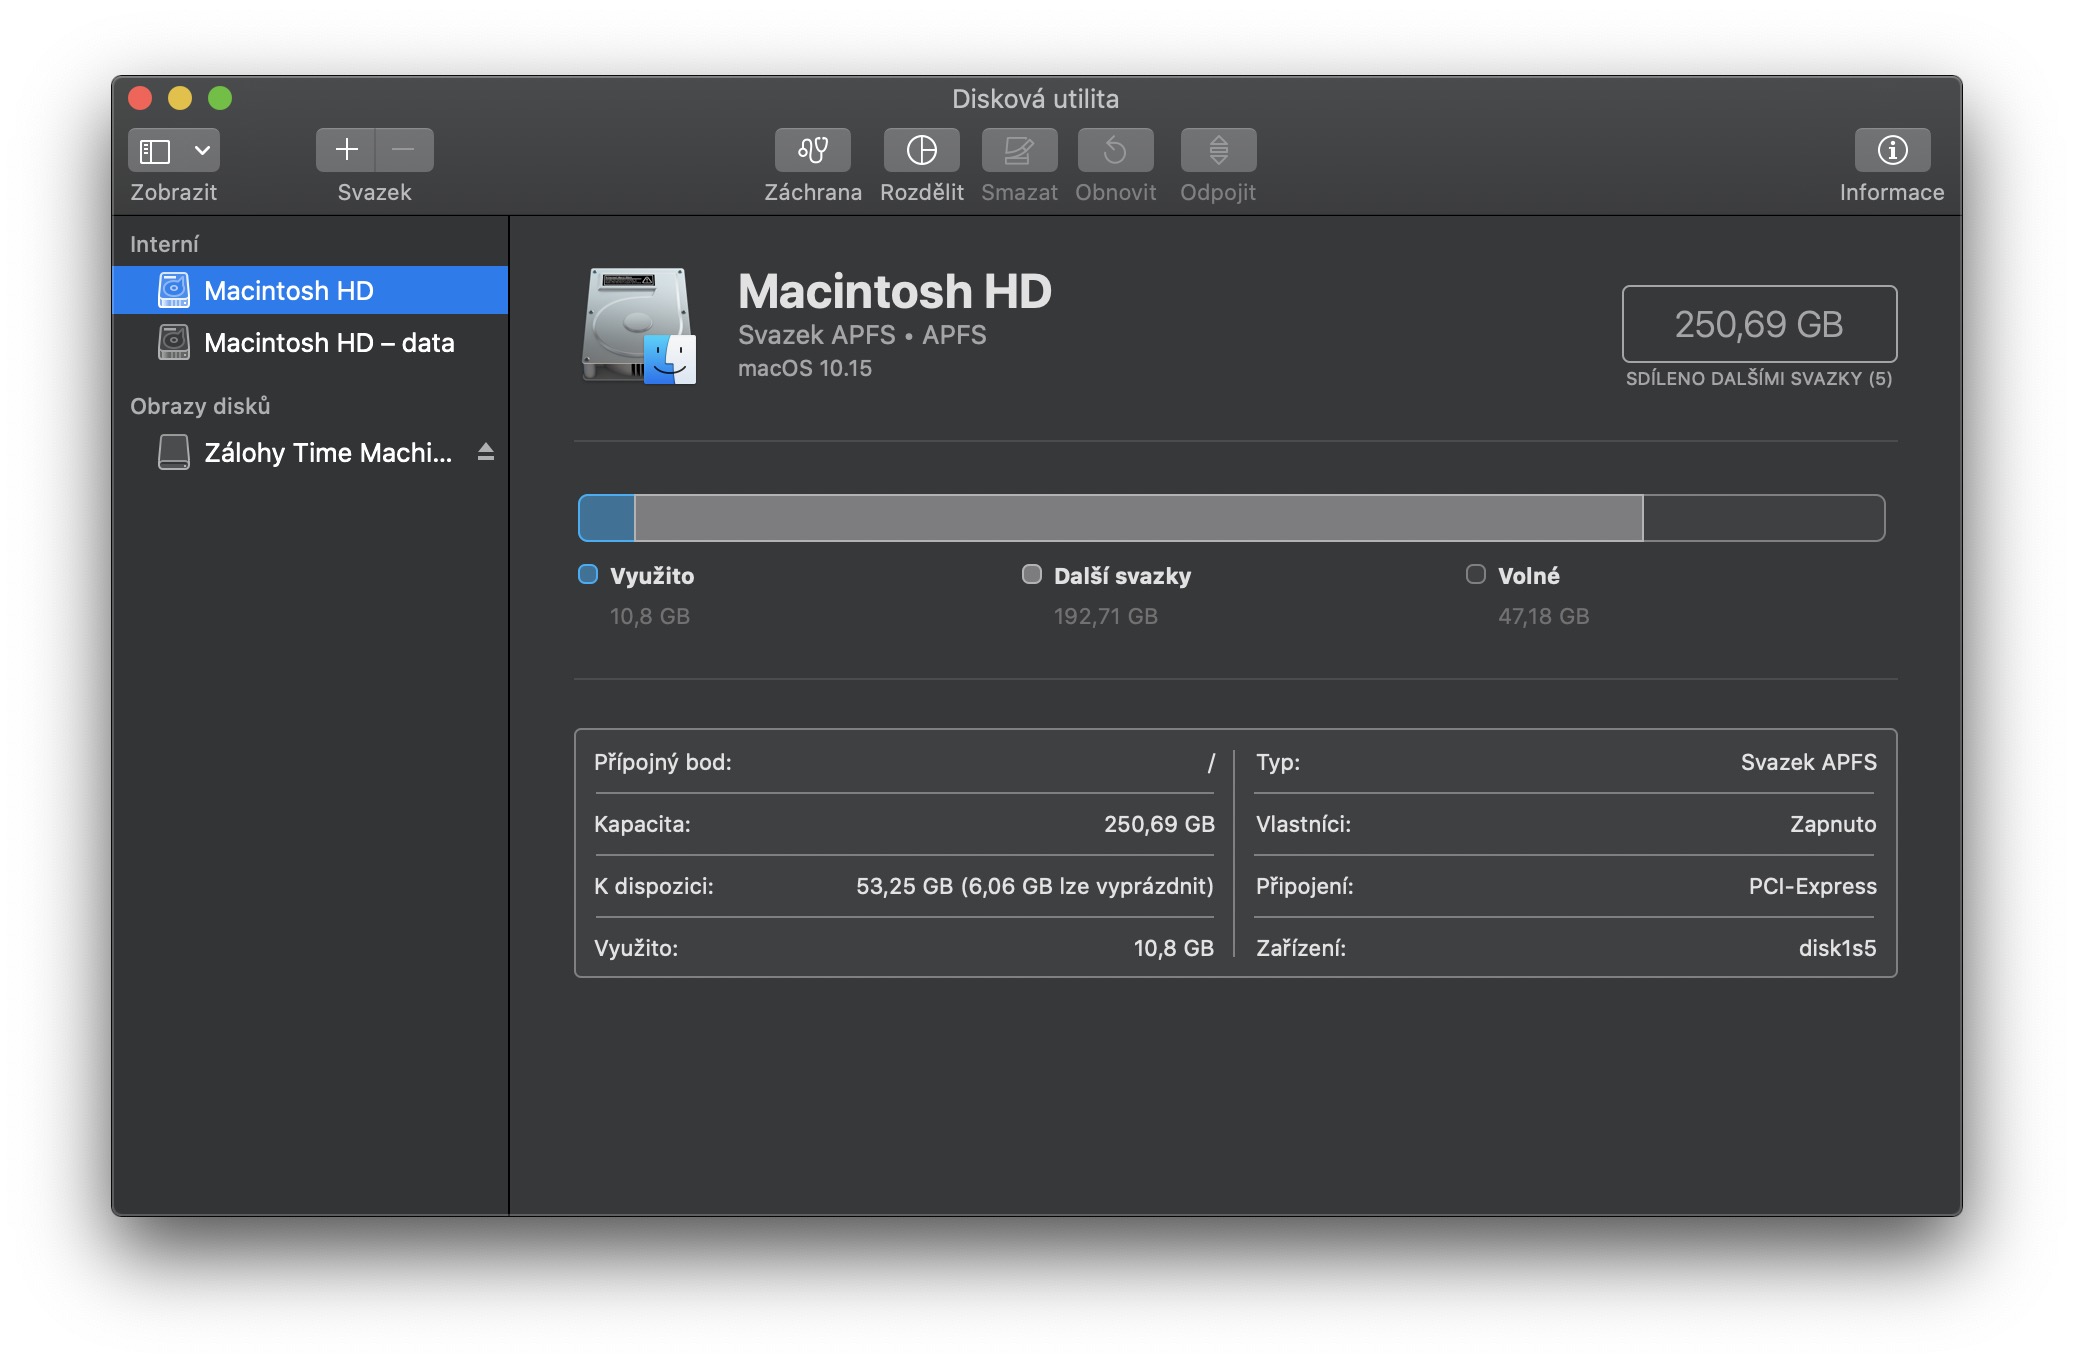Add a volume with plus button

[x=346, y=150]
